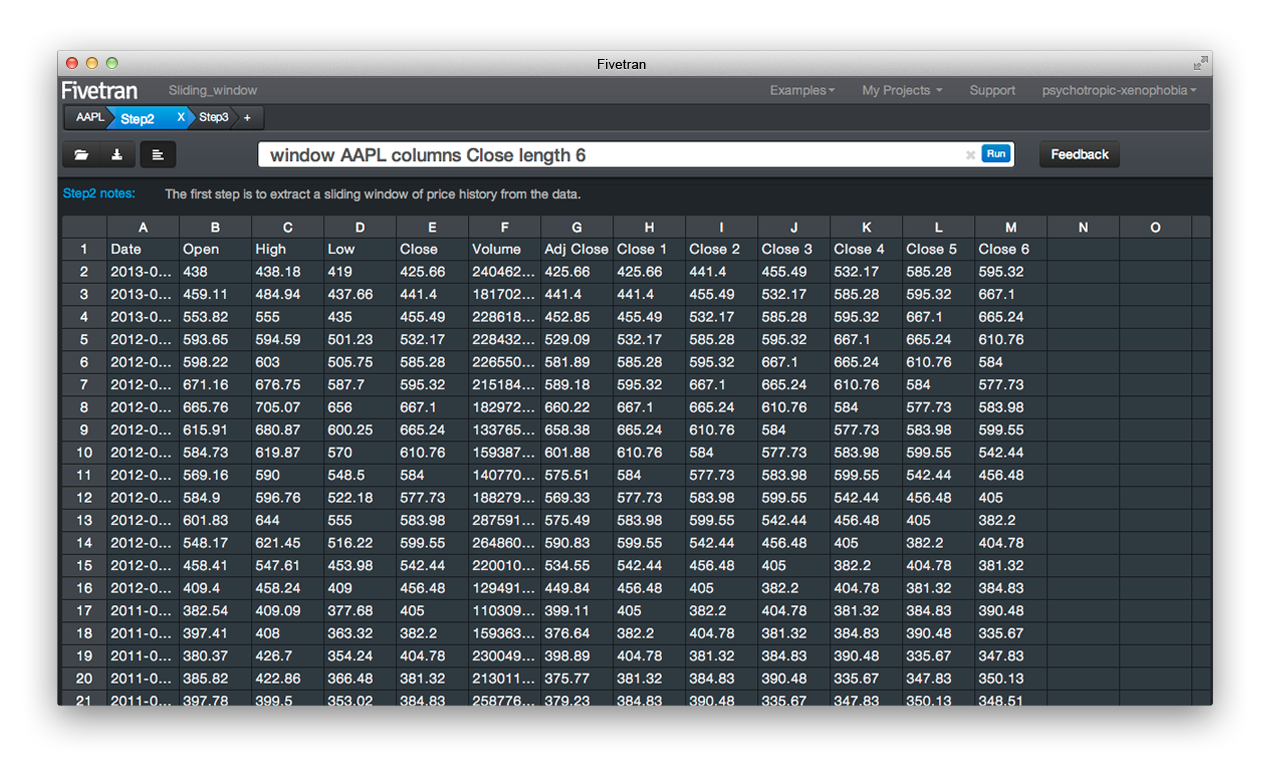Click the Close 6 header cell
Image resolution: width=1271 pixels, height=784 pixels.
[x=1010, y=249]
